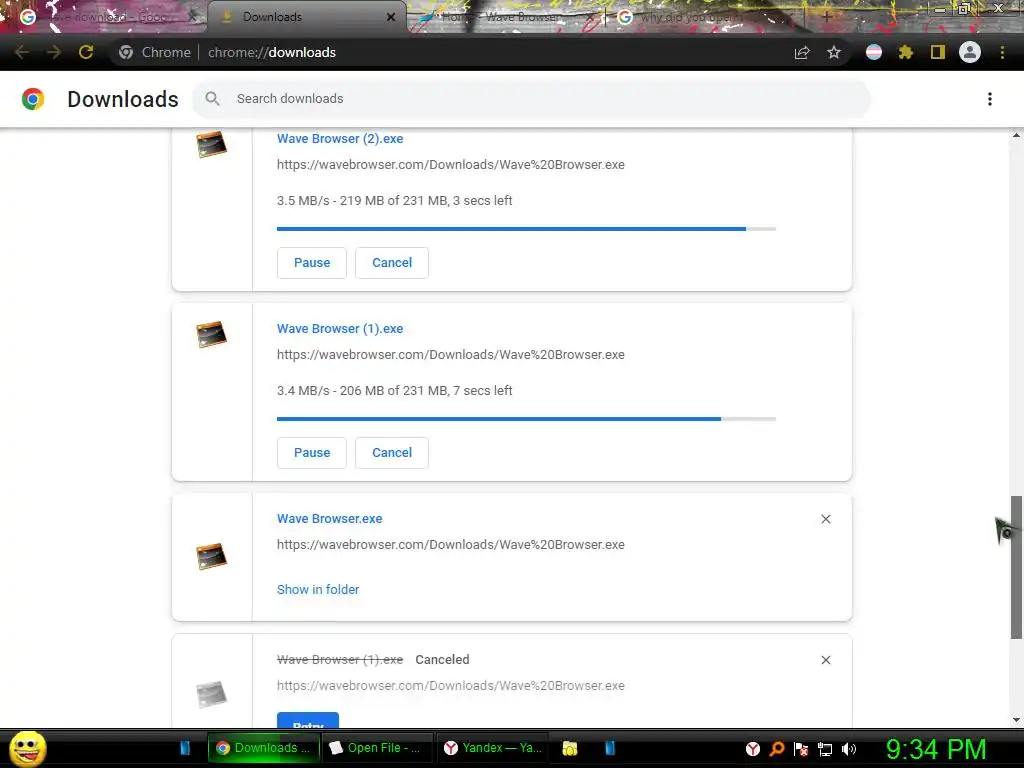Remove Wave Browser.exe from the list
The height and width of the screenshot is (768, 1024).
pos(825,519)
